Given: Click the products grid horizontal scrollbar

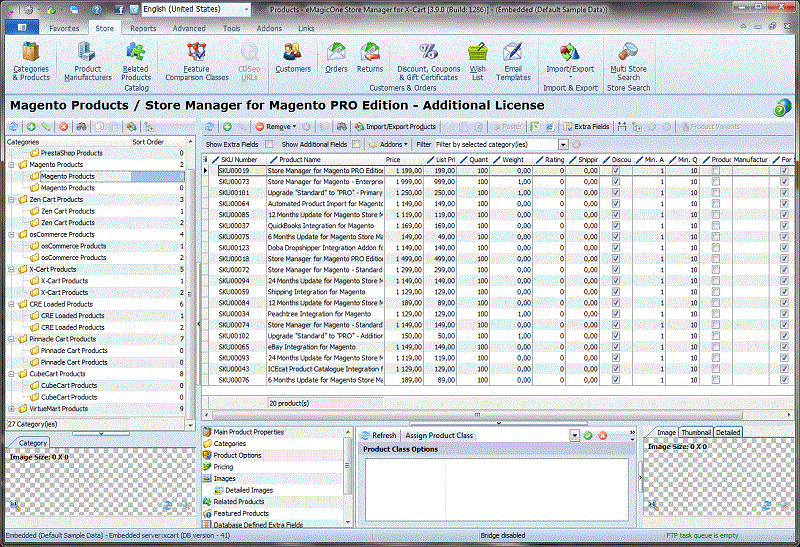Looking at the screenshot, I should [477, 415].
